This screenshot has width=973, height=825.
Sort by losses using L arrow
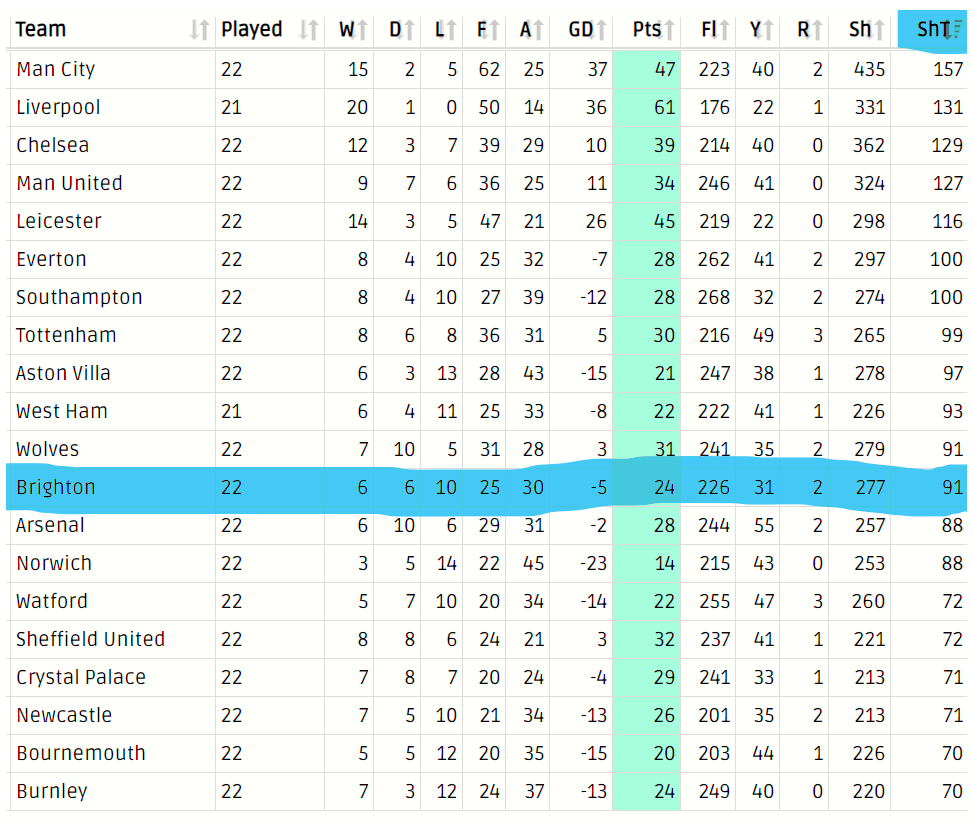(451, 30)
